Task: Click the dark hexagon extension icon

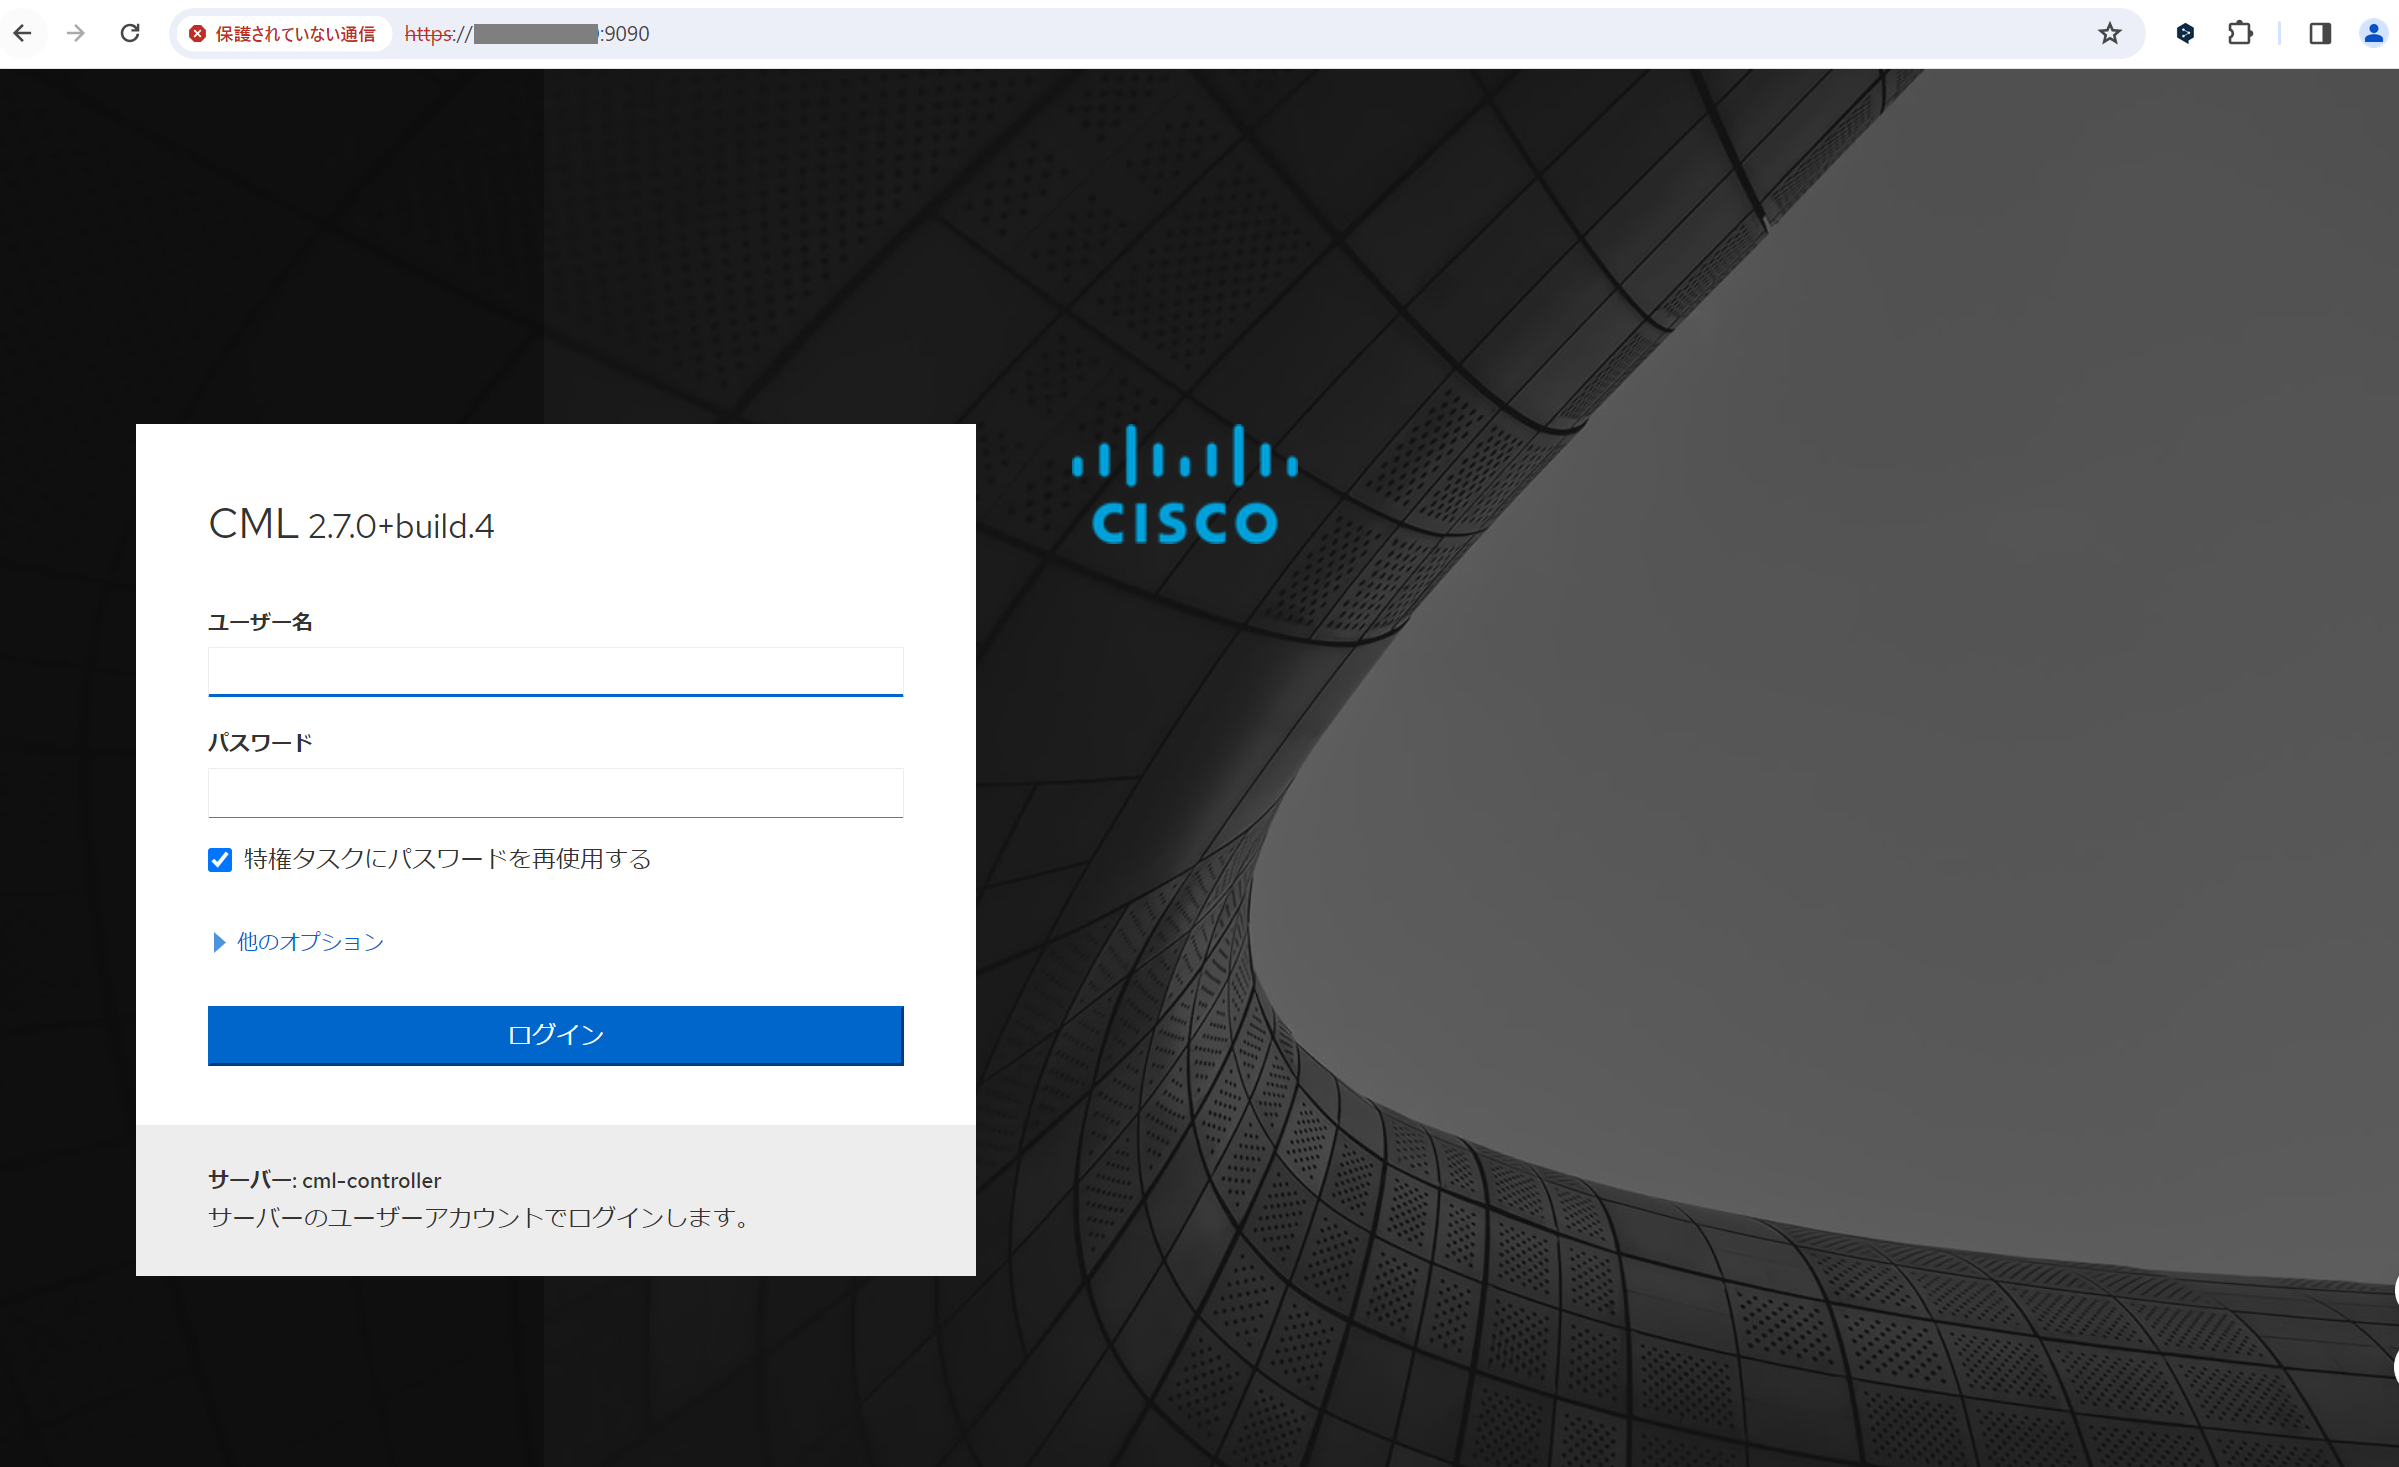Action: tap(2185, 33)
